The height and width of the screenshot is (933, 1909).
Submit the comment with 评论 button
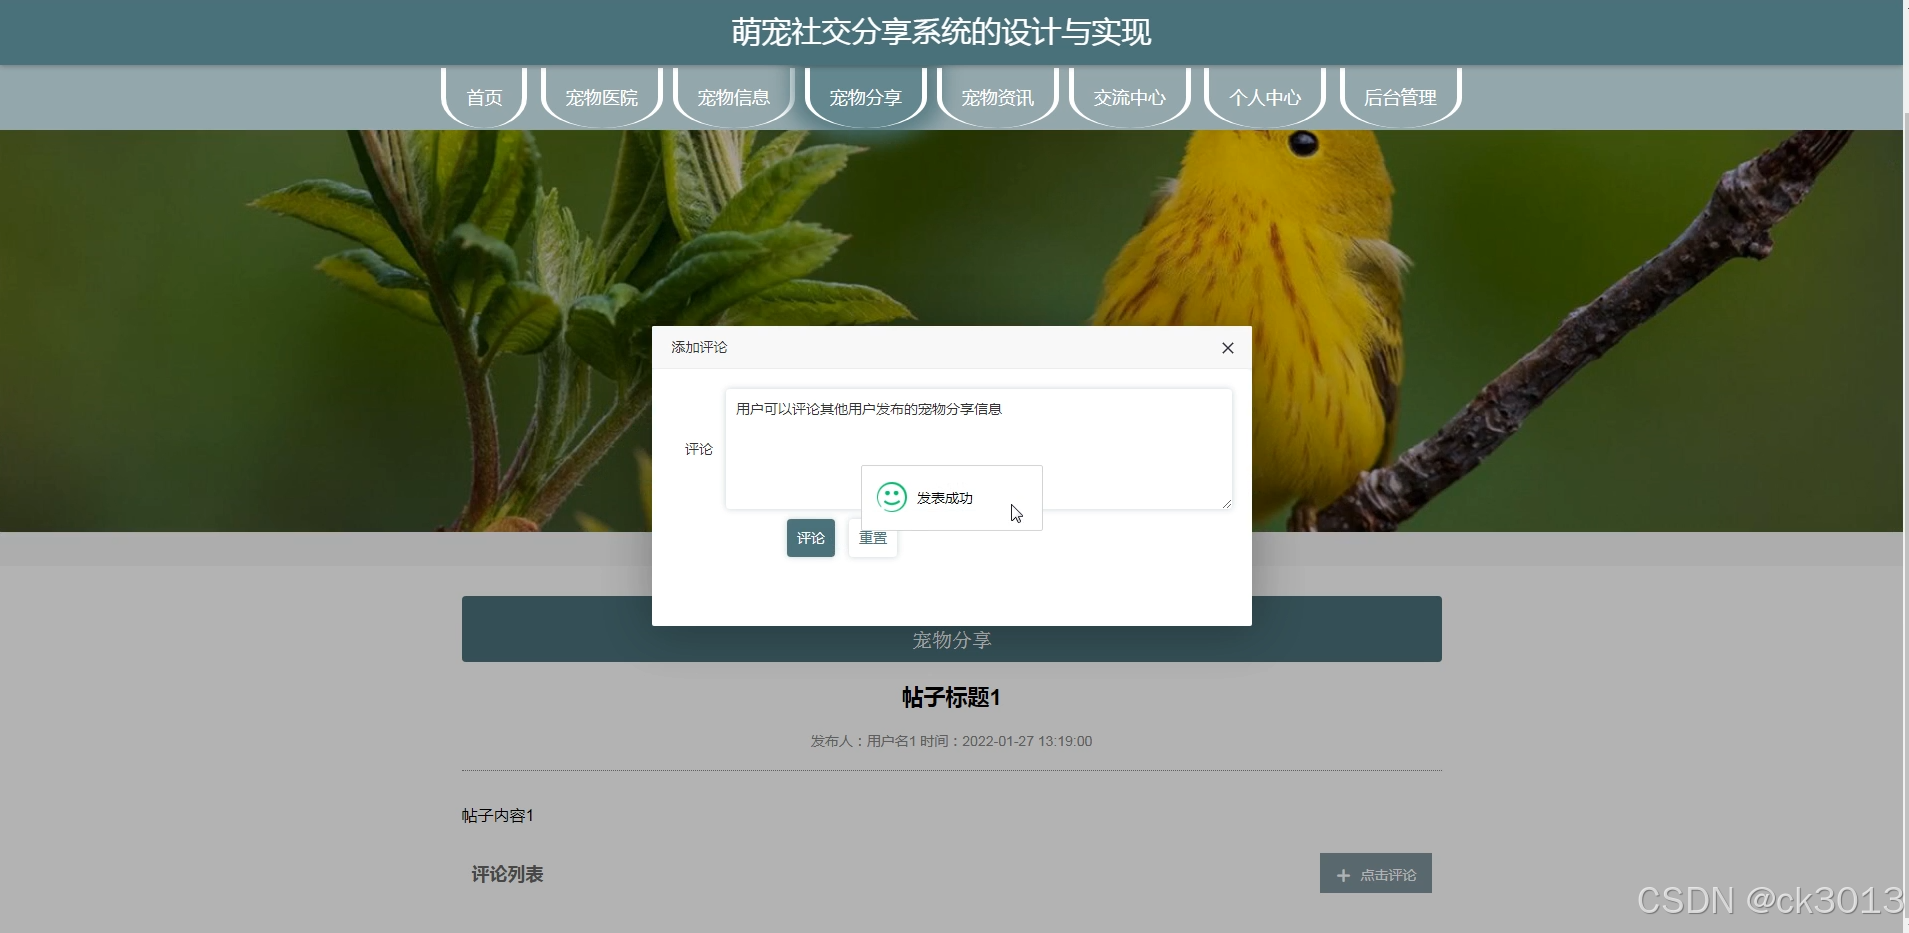(810, 537)
